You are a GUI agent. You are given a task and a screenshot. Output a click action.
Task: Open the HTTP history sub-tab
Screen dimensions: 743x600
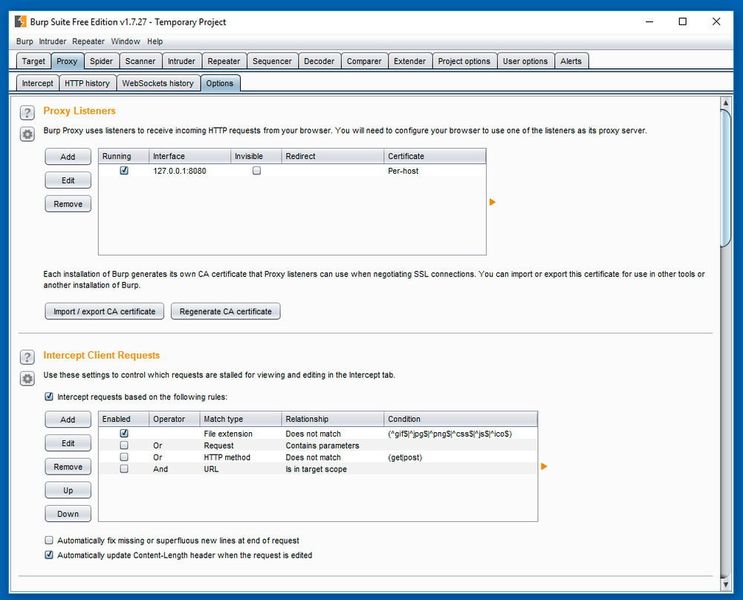tap(87, 83)
